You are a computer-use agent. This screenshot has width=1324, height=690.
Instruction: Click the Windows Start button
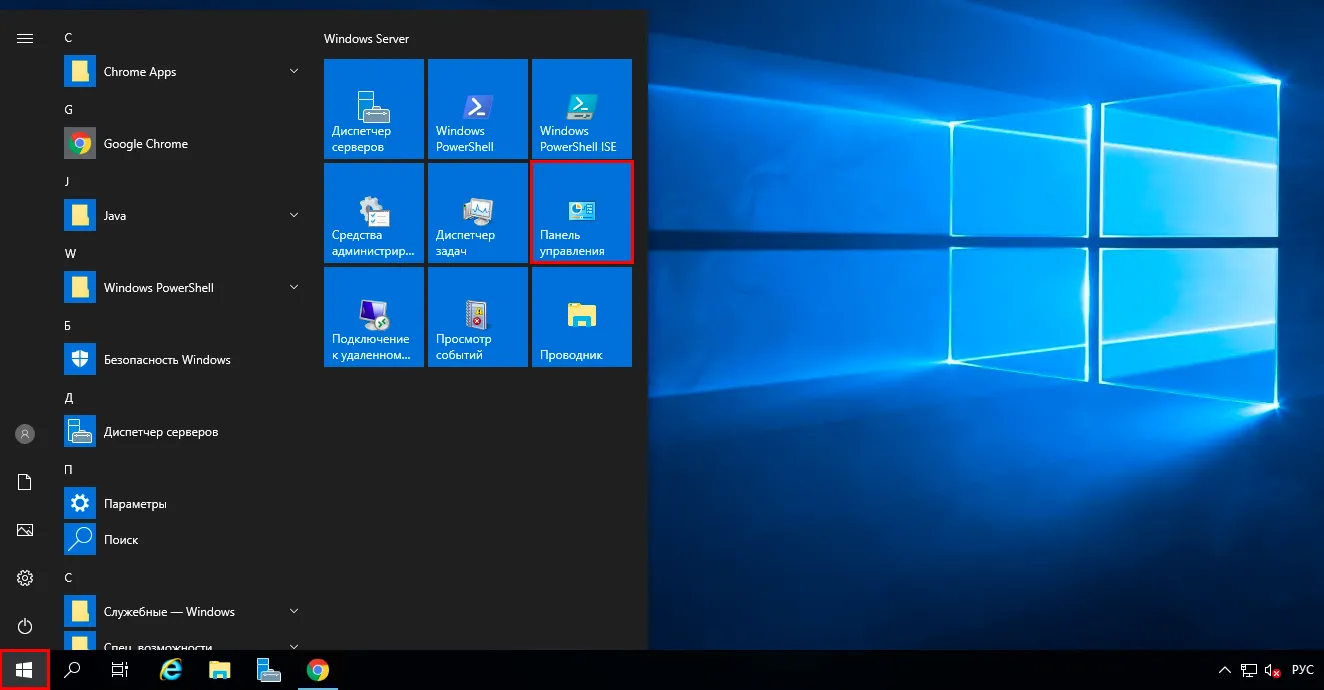coord(24,670)
